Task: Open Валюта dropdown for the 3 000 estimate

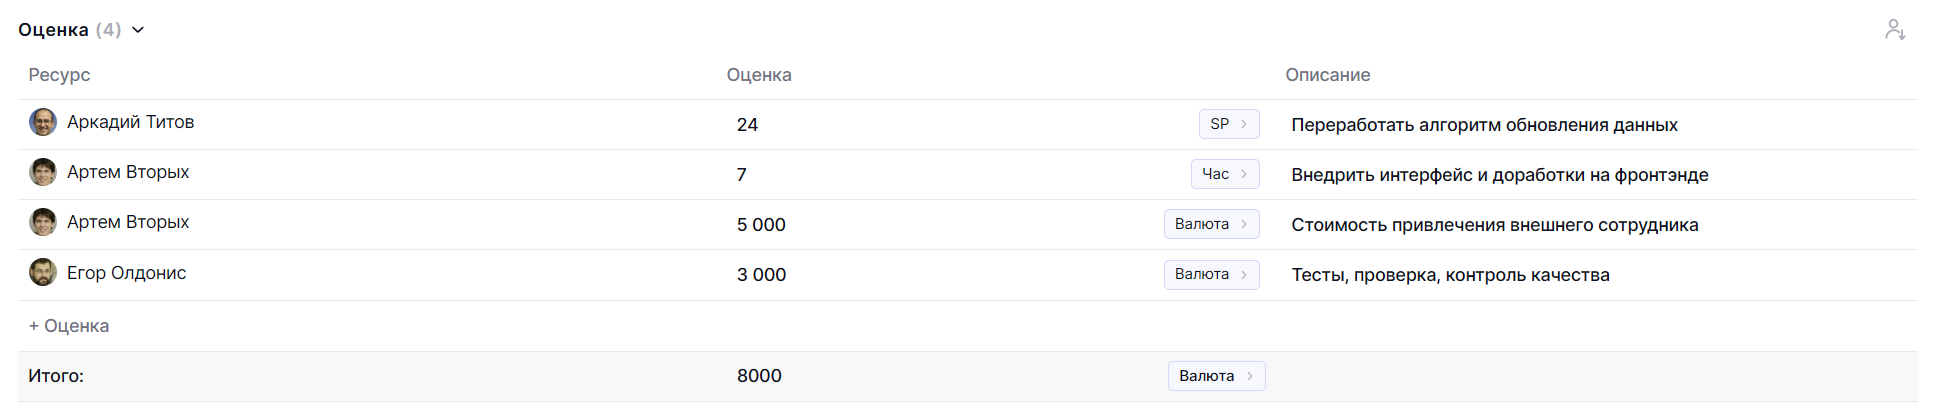Action: (1210, 274)
